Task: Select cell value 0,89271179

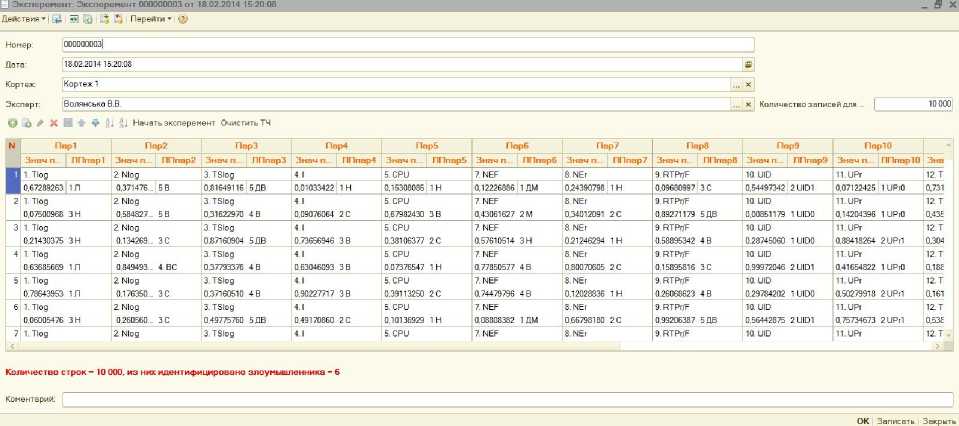Action: [676, 215]
